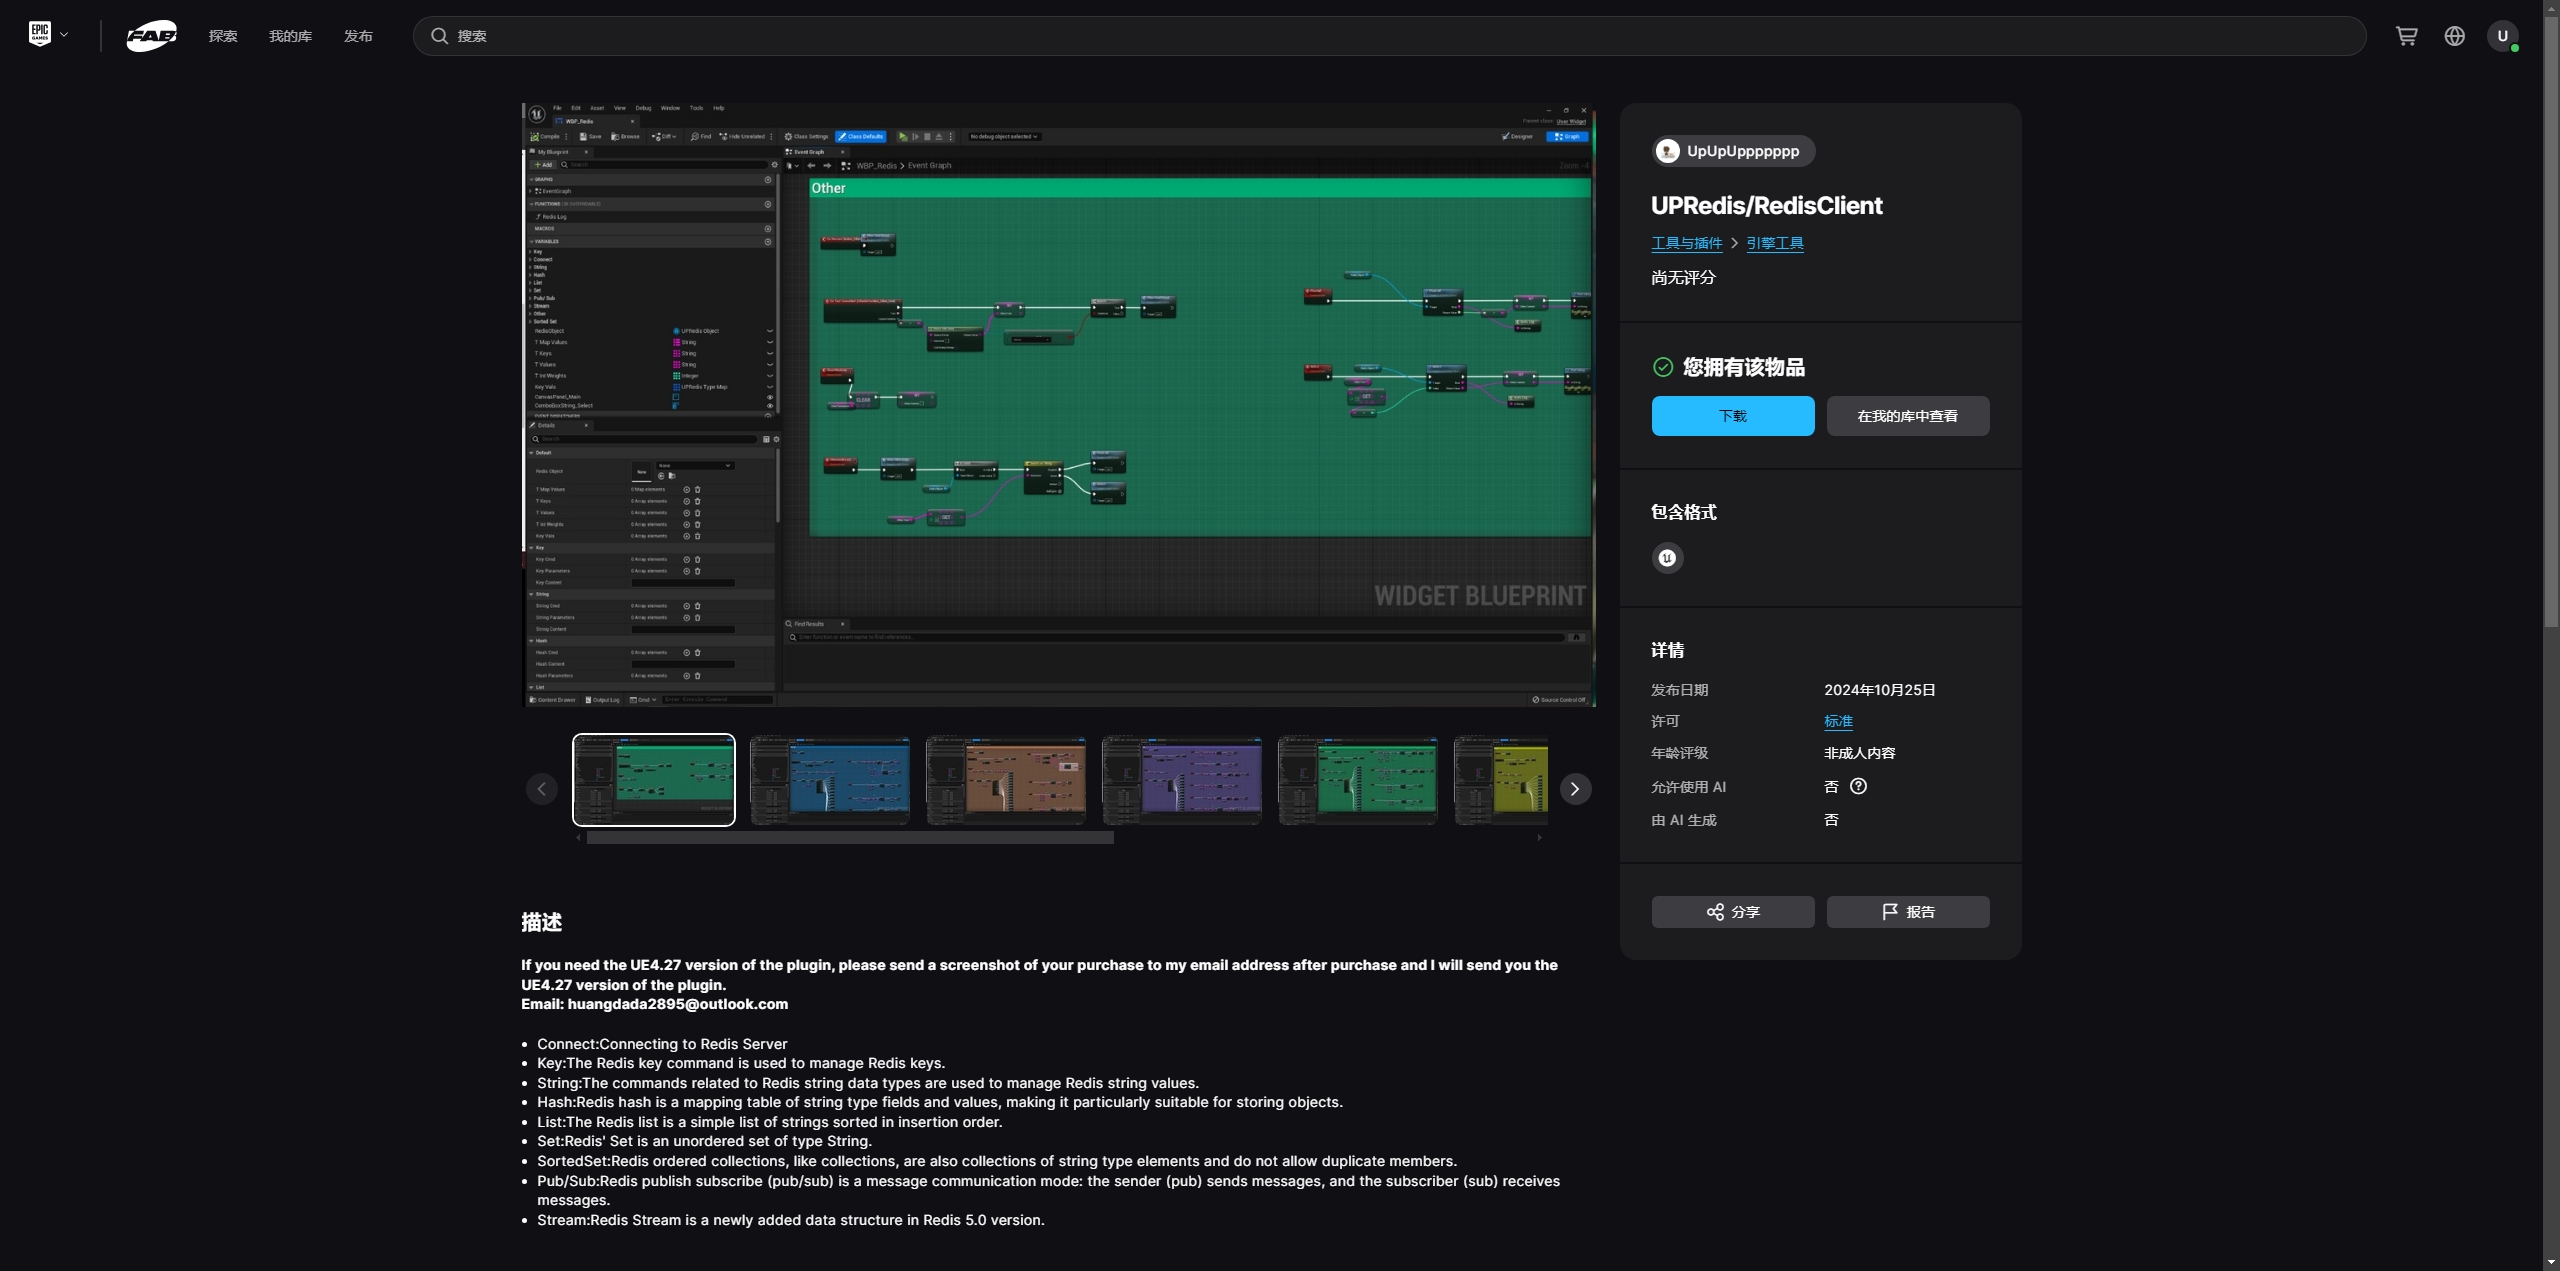2560x1271 pixels.
Task: Click the UpUpUppppppp seller avatar
Action: 1667,151
